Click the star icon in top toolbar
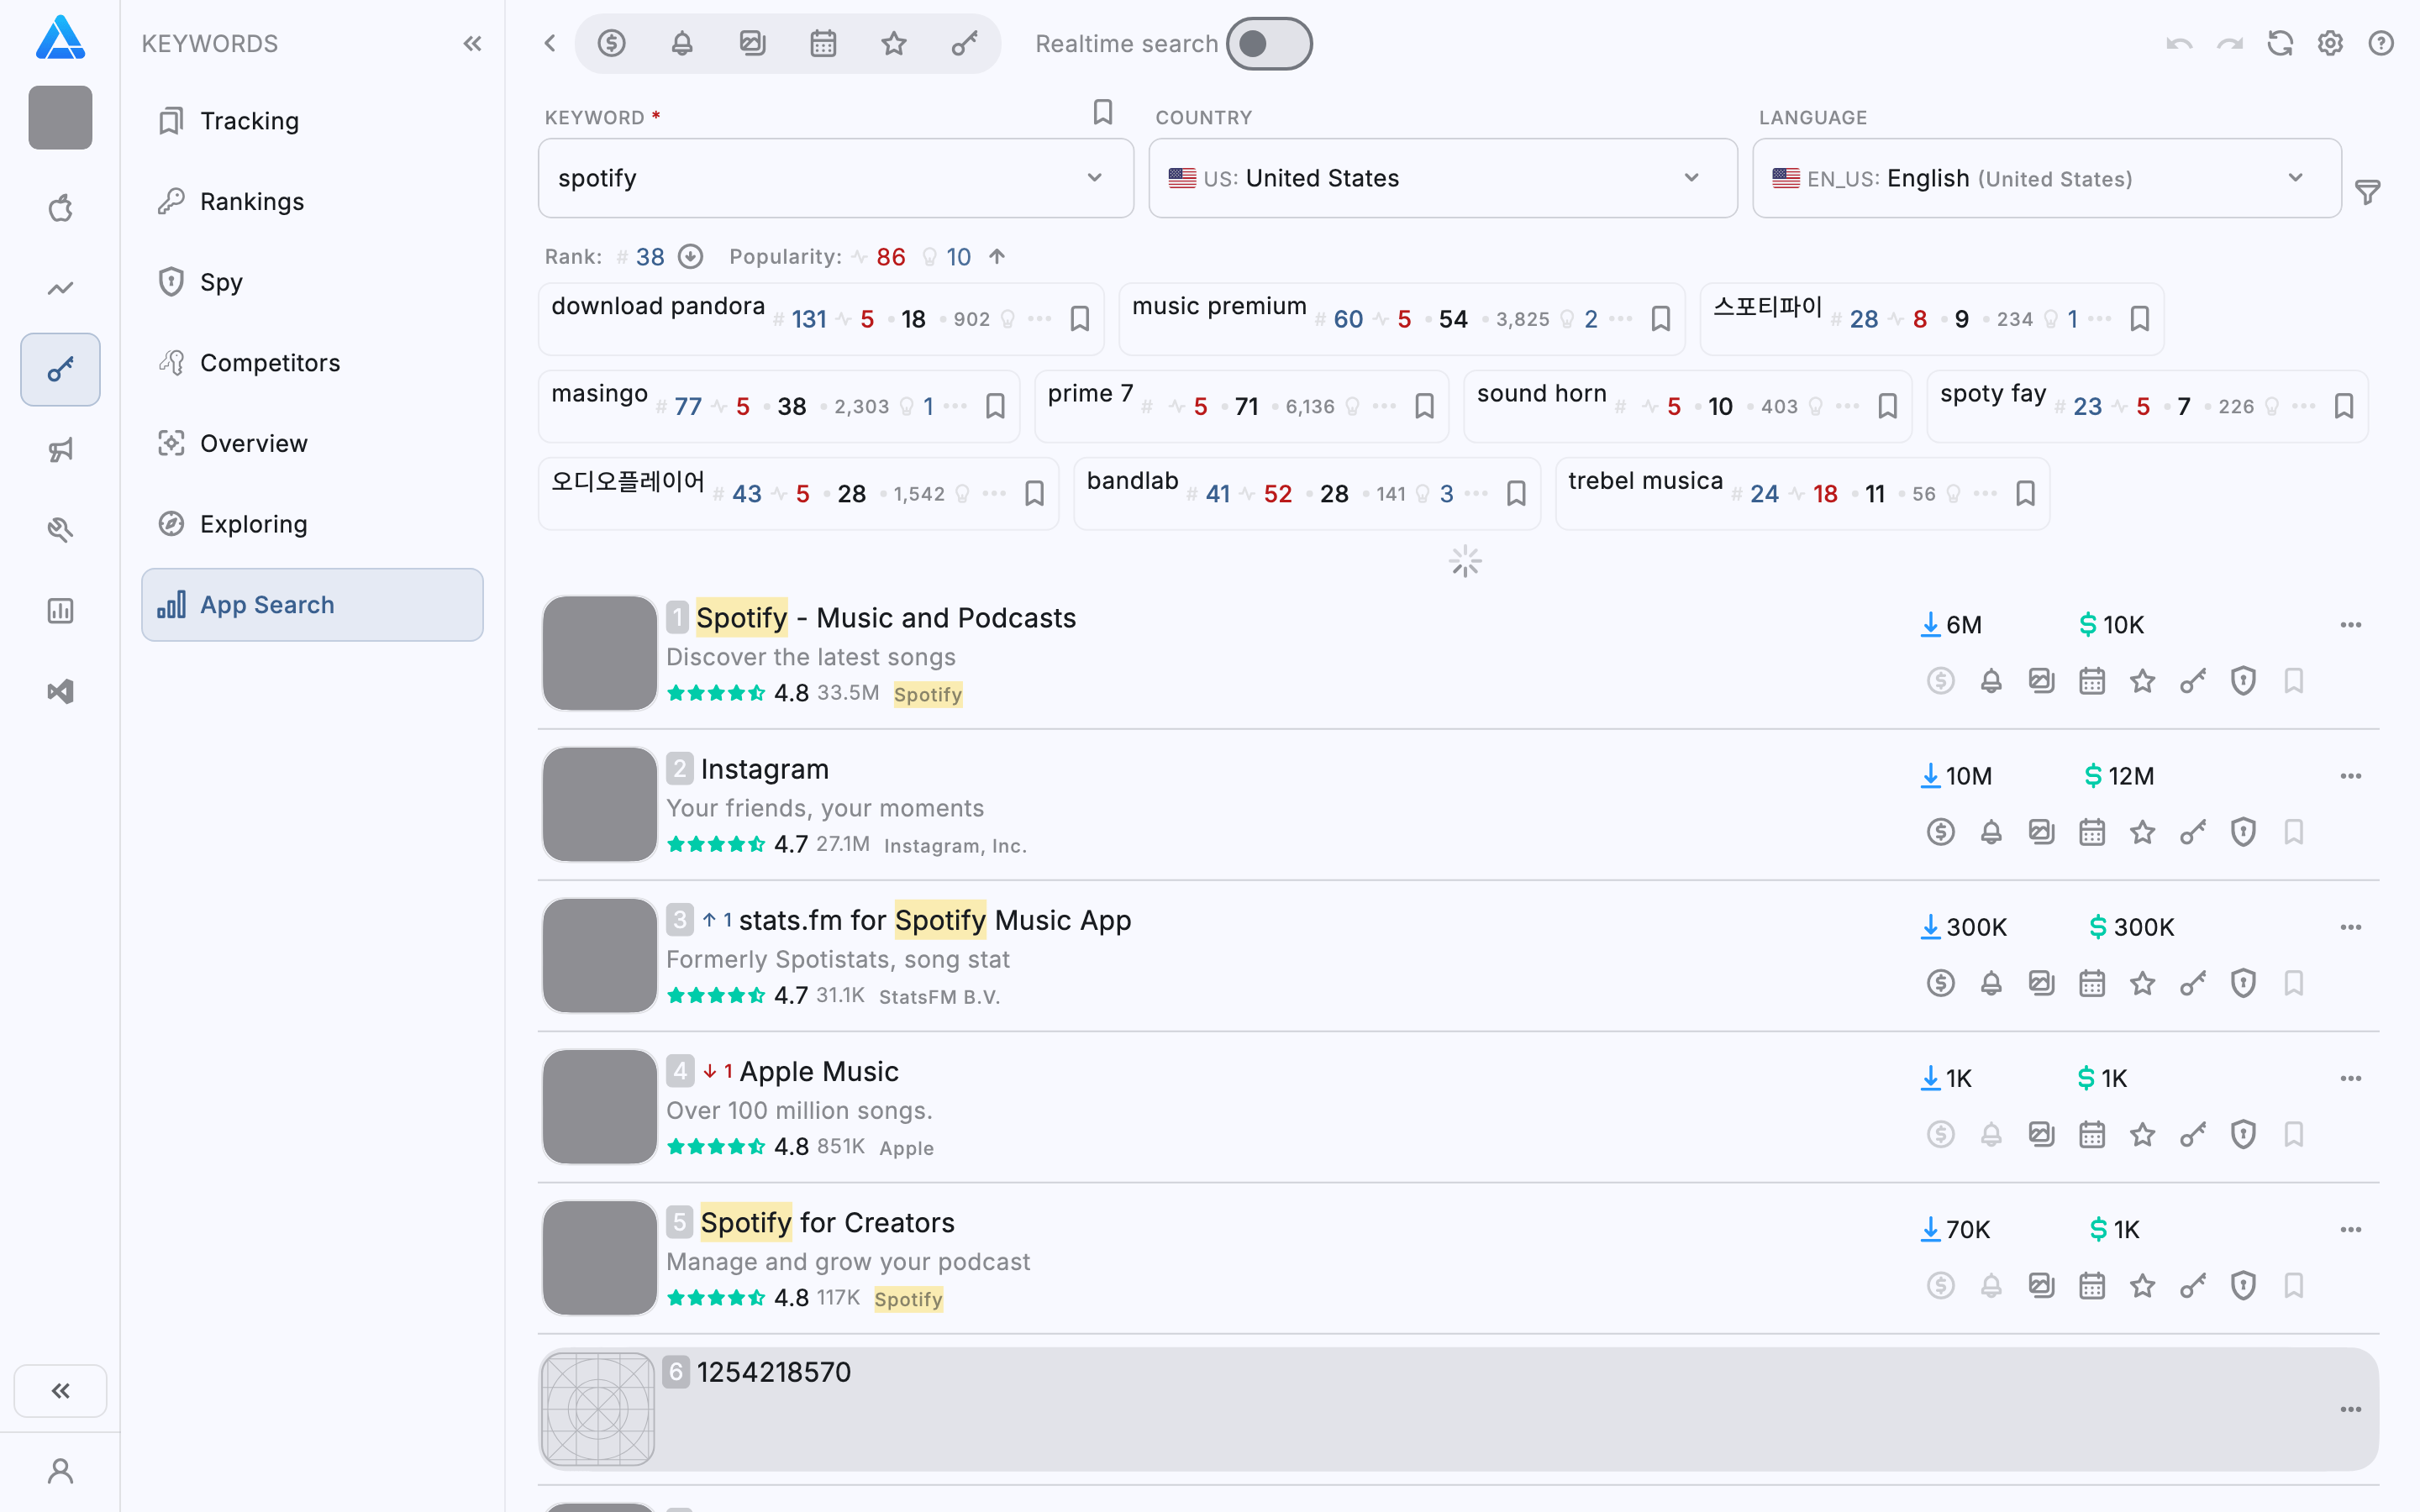This screenshot has width=2420, height=1512. (893, 44)
